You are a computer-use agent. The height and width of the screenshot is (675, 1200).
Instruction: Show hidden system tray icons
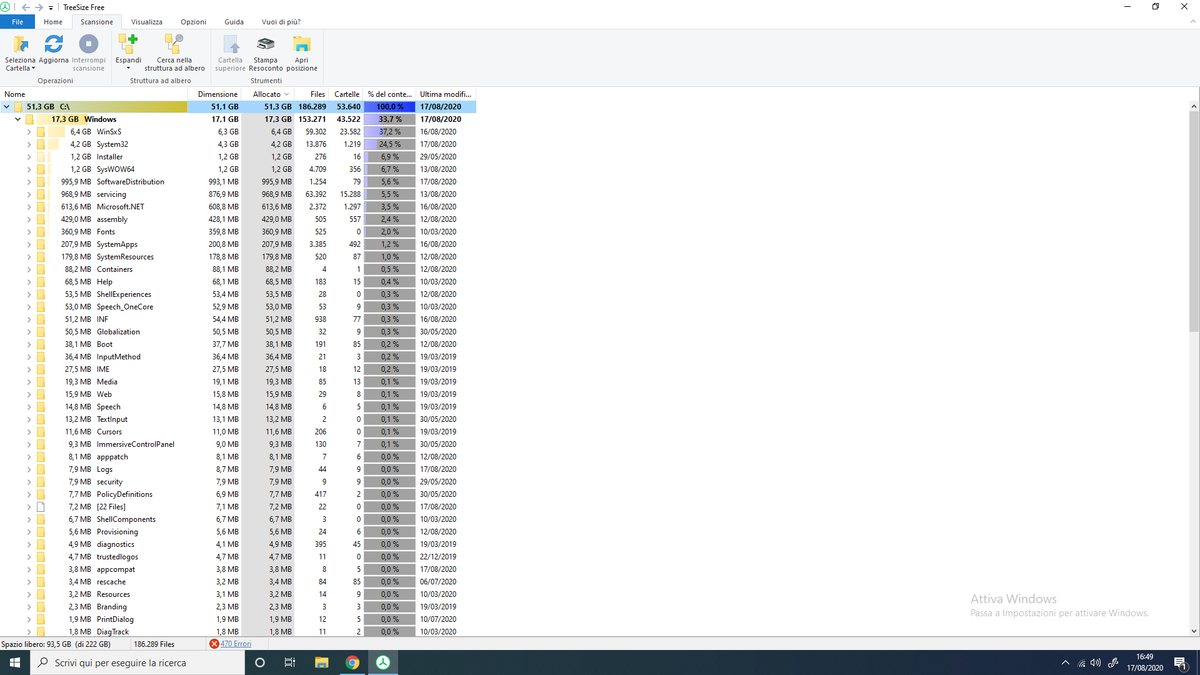tap(1066, 662)
